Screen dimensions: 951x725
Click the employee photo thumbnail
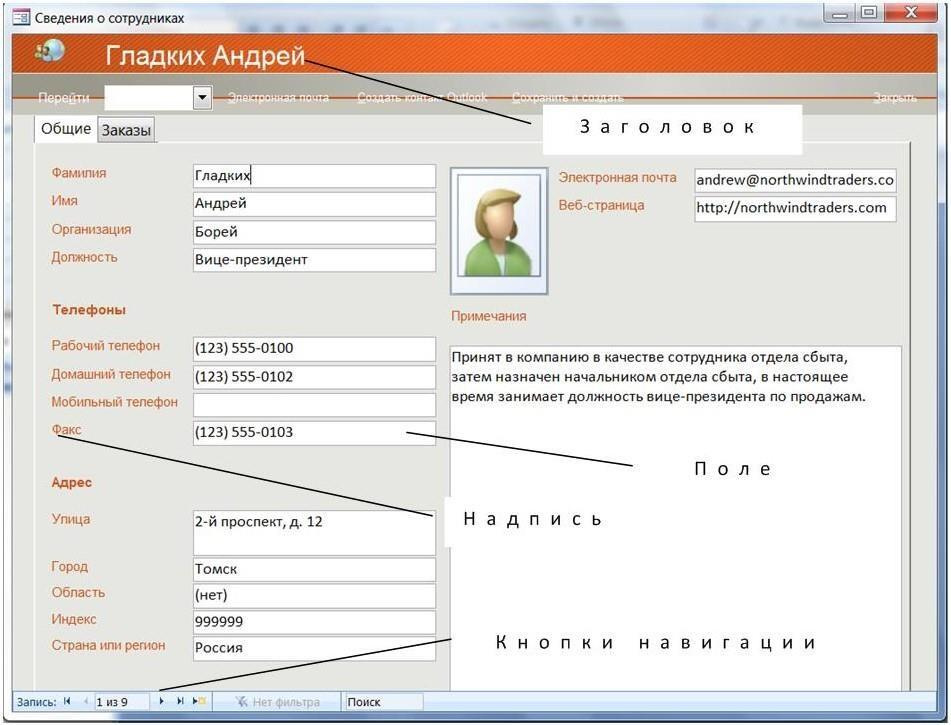tap(499, 231)
